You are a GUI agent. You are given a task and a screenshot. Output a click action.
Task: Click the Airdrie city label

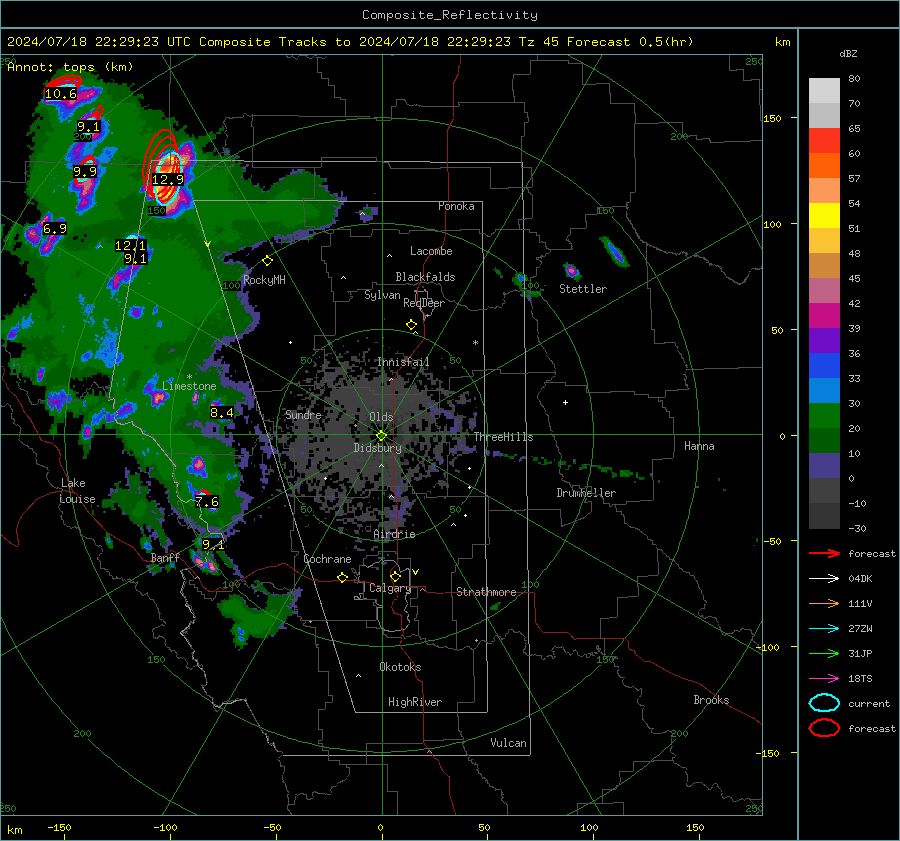[394, 534]
